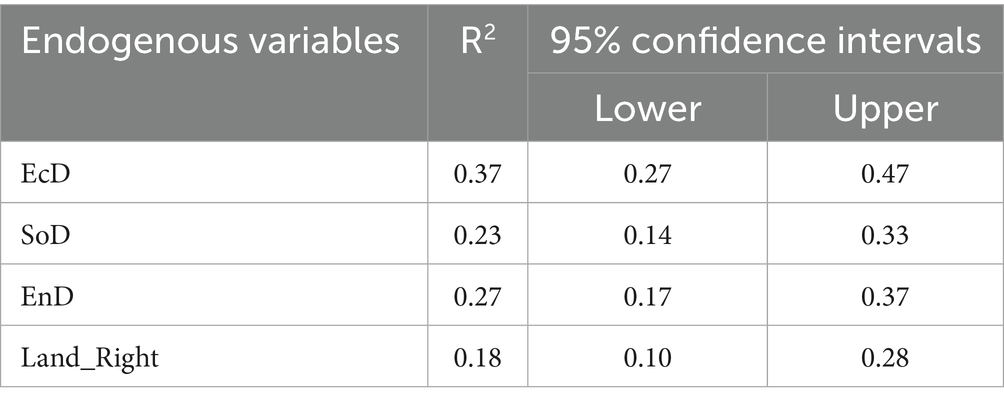Click the 0.10 lower bound cell
Viewport: 1004px width, 405px height.
(x=646, y=358)
